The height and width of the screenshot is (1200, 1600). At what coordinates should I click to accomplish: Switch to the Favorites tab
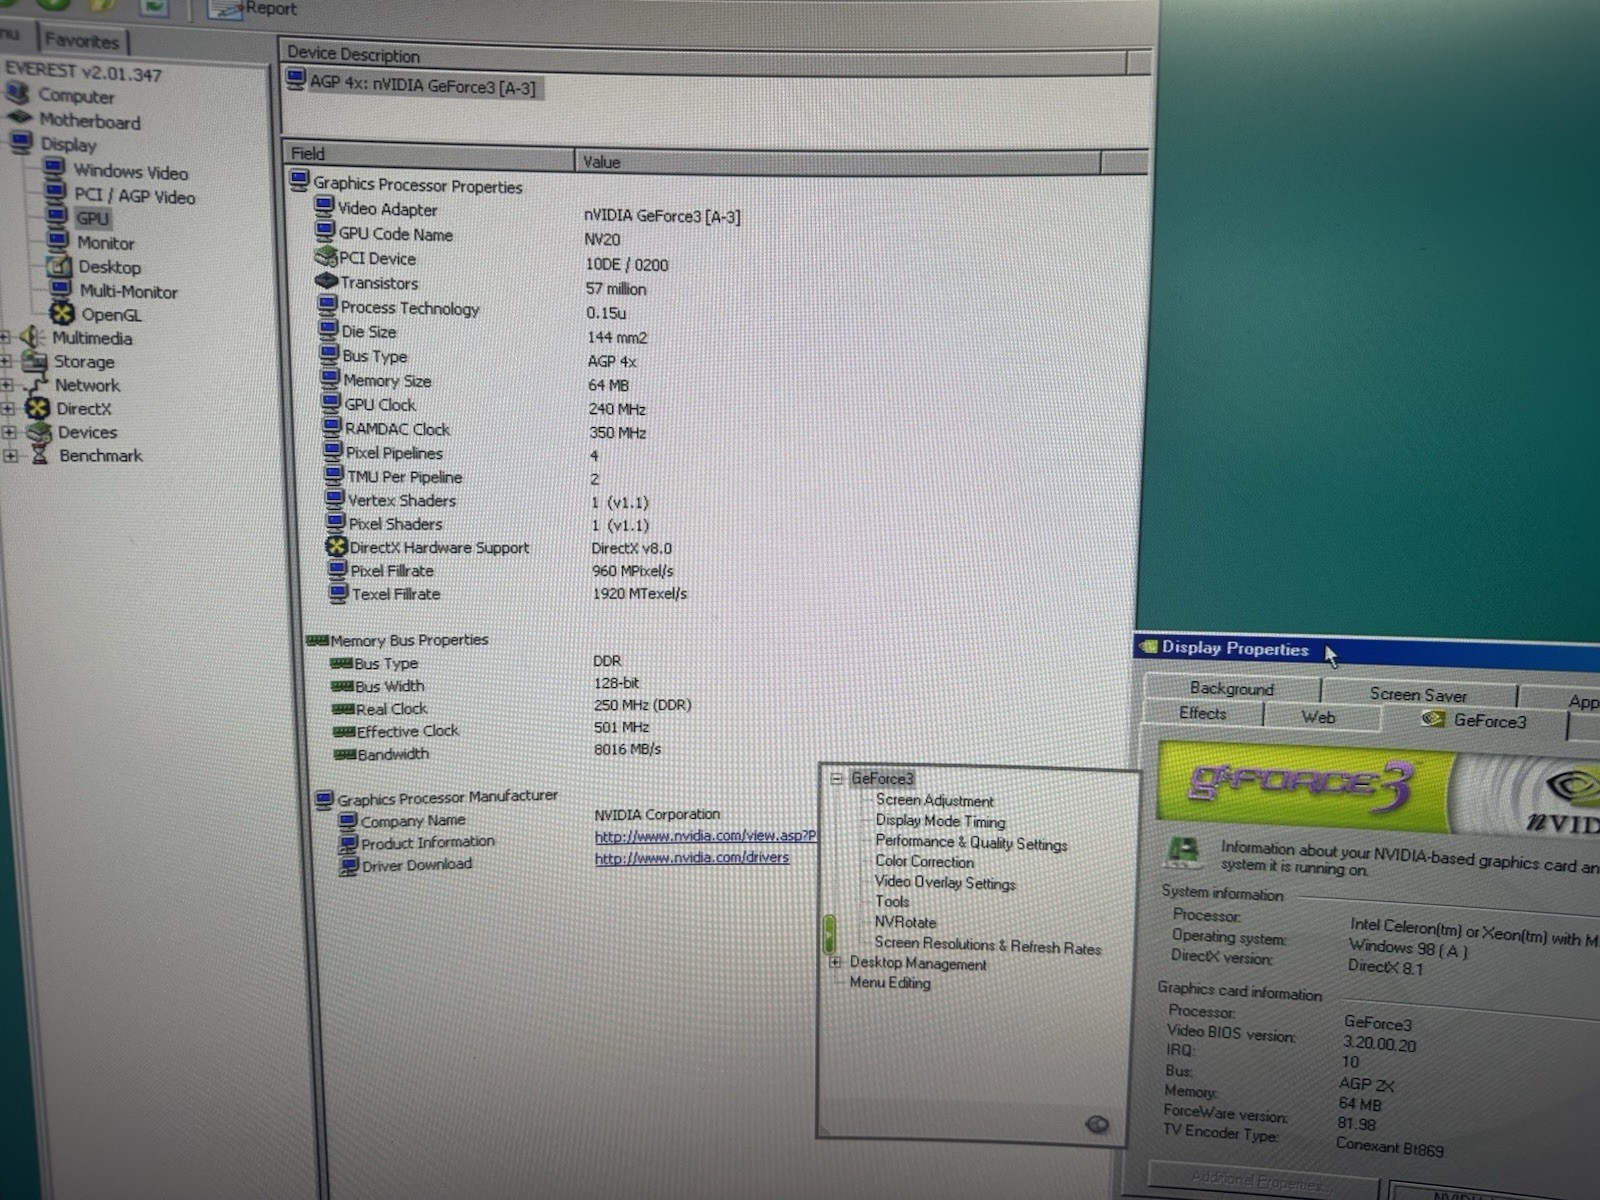(82, 41)
